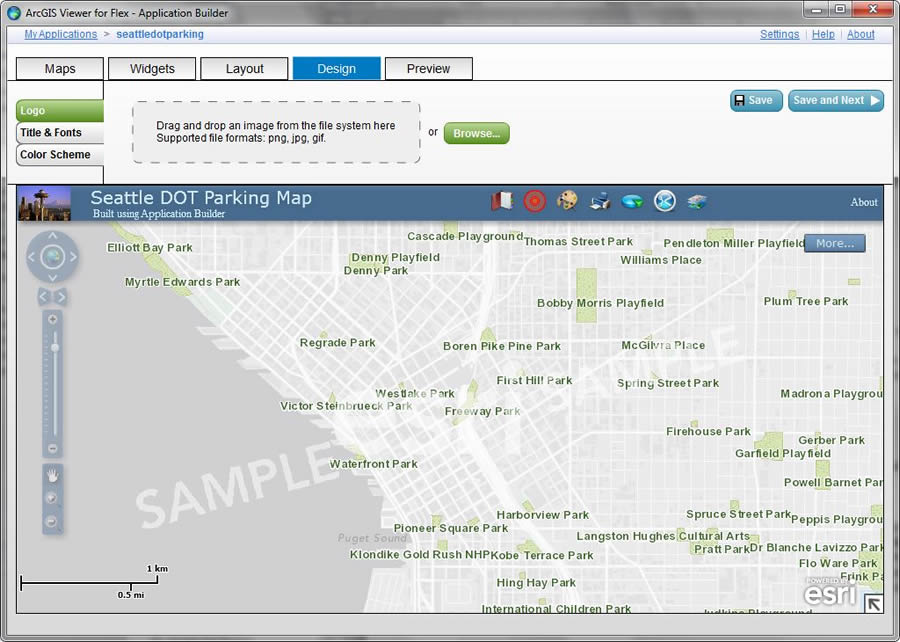Pan map down with navigation arrow
This screenshot has width=900, height=642.
(52, 278)
